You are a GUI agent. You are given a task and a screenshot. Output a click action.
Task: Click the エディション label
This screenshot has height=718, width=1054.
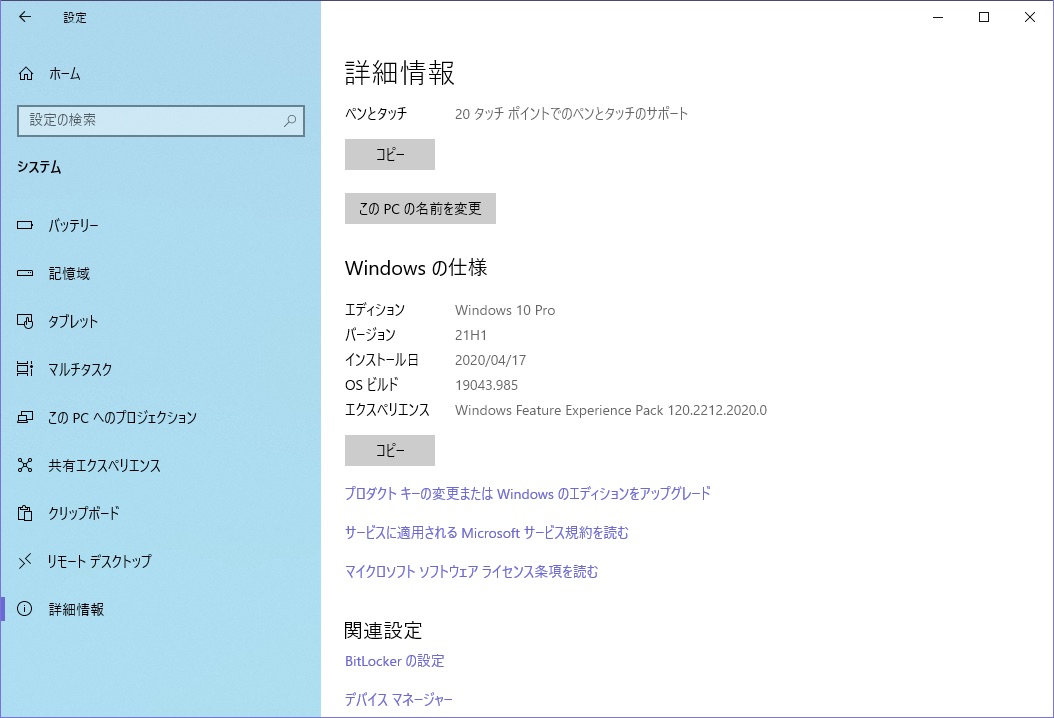click(x=374, y=310)
